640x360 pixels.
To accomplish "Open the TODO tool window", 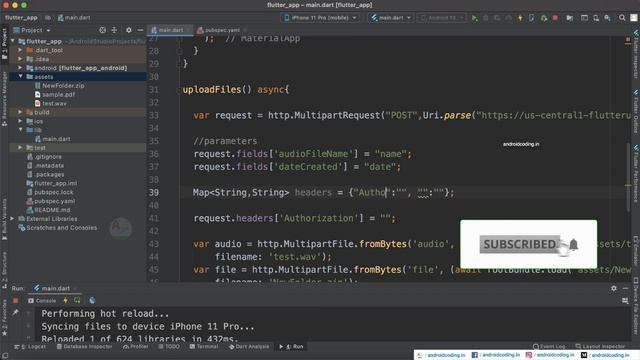I will [x=169, y=347].
